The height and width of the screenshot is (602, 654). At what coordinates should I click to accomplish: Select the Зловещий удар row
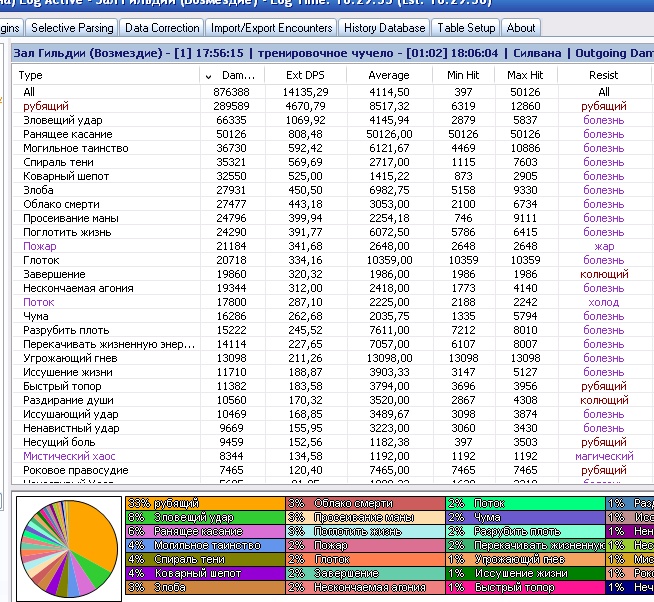tap(332, 120)
